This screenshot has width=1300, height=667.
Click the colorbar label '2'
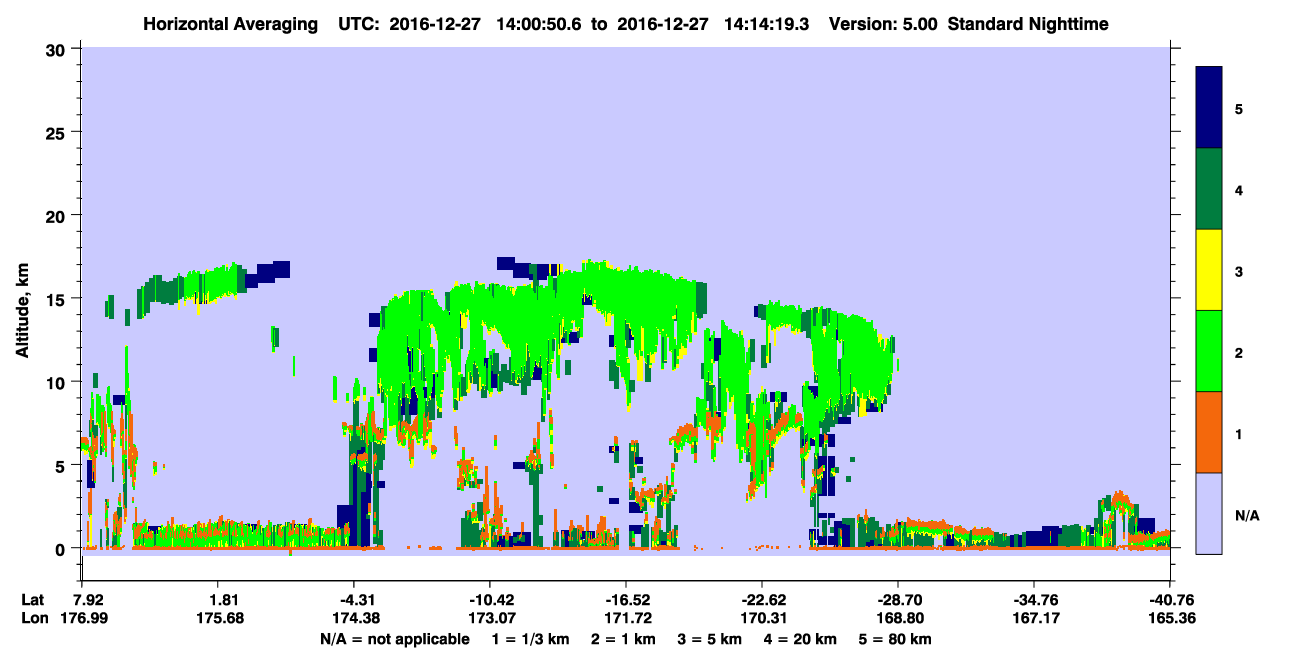[1239, 352]
